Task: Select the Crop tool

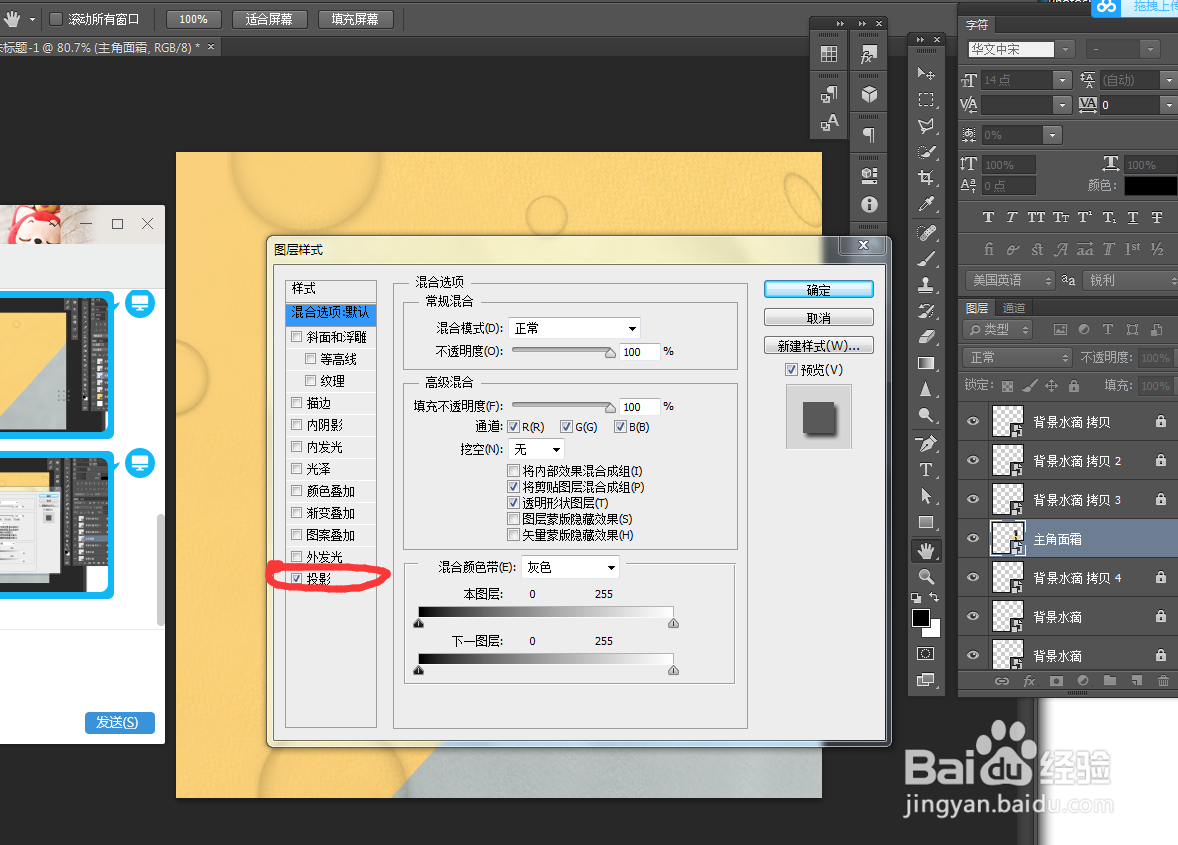Action: coord(926,178)
